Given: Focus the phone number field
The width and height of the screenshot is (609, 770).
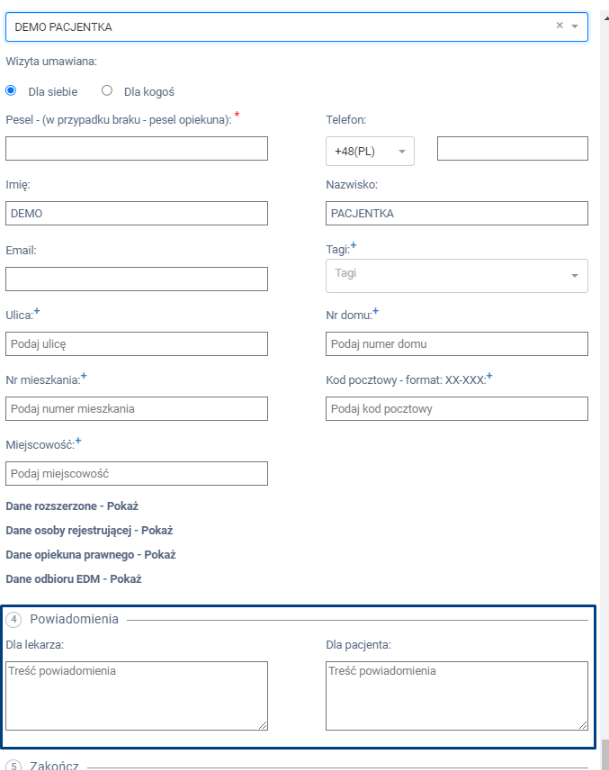Looking at the screenshot, I should click(512, 149).
